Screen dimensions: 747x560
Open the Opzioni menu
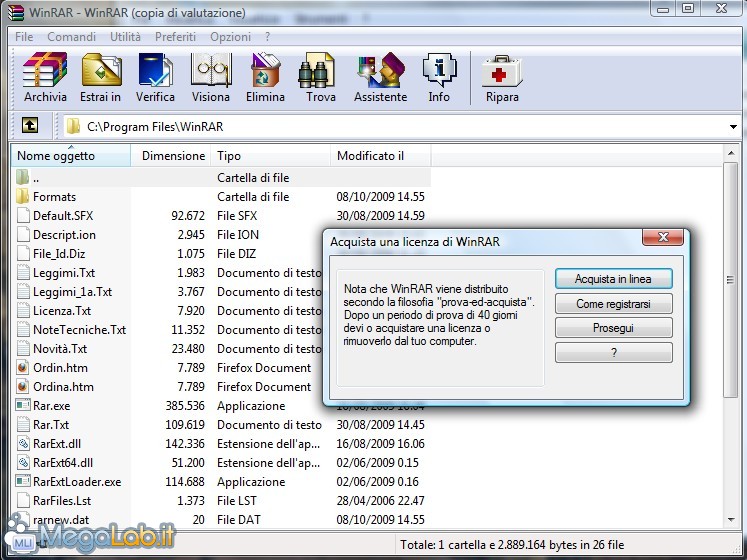[231, 37]
